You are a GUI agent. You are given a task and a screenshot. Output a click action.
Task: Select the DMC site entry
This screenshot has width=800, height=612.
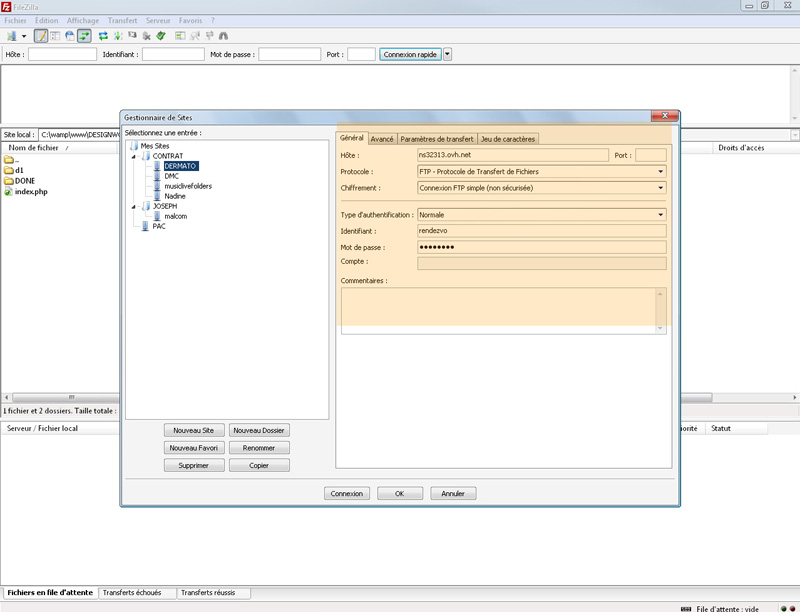(171, 176)
